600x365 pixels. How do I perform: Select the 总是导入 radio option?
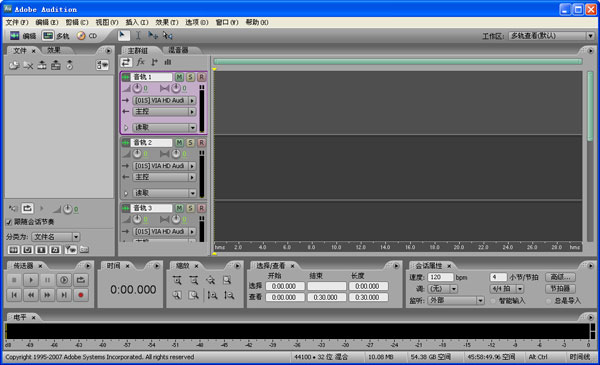click(548, 301)
